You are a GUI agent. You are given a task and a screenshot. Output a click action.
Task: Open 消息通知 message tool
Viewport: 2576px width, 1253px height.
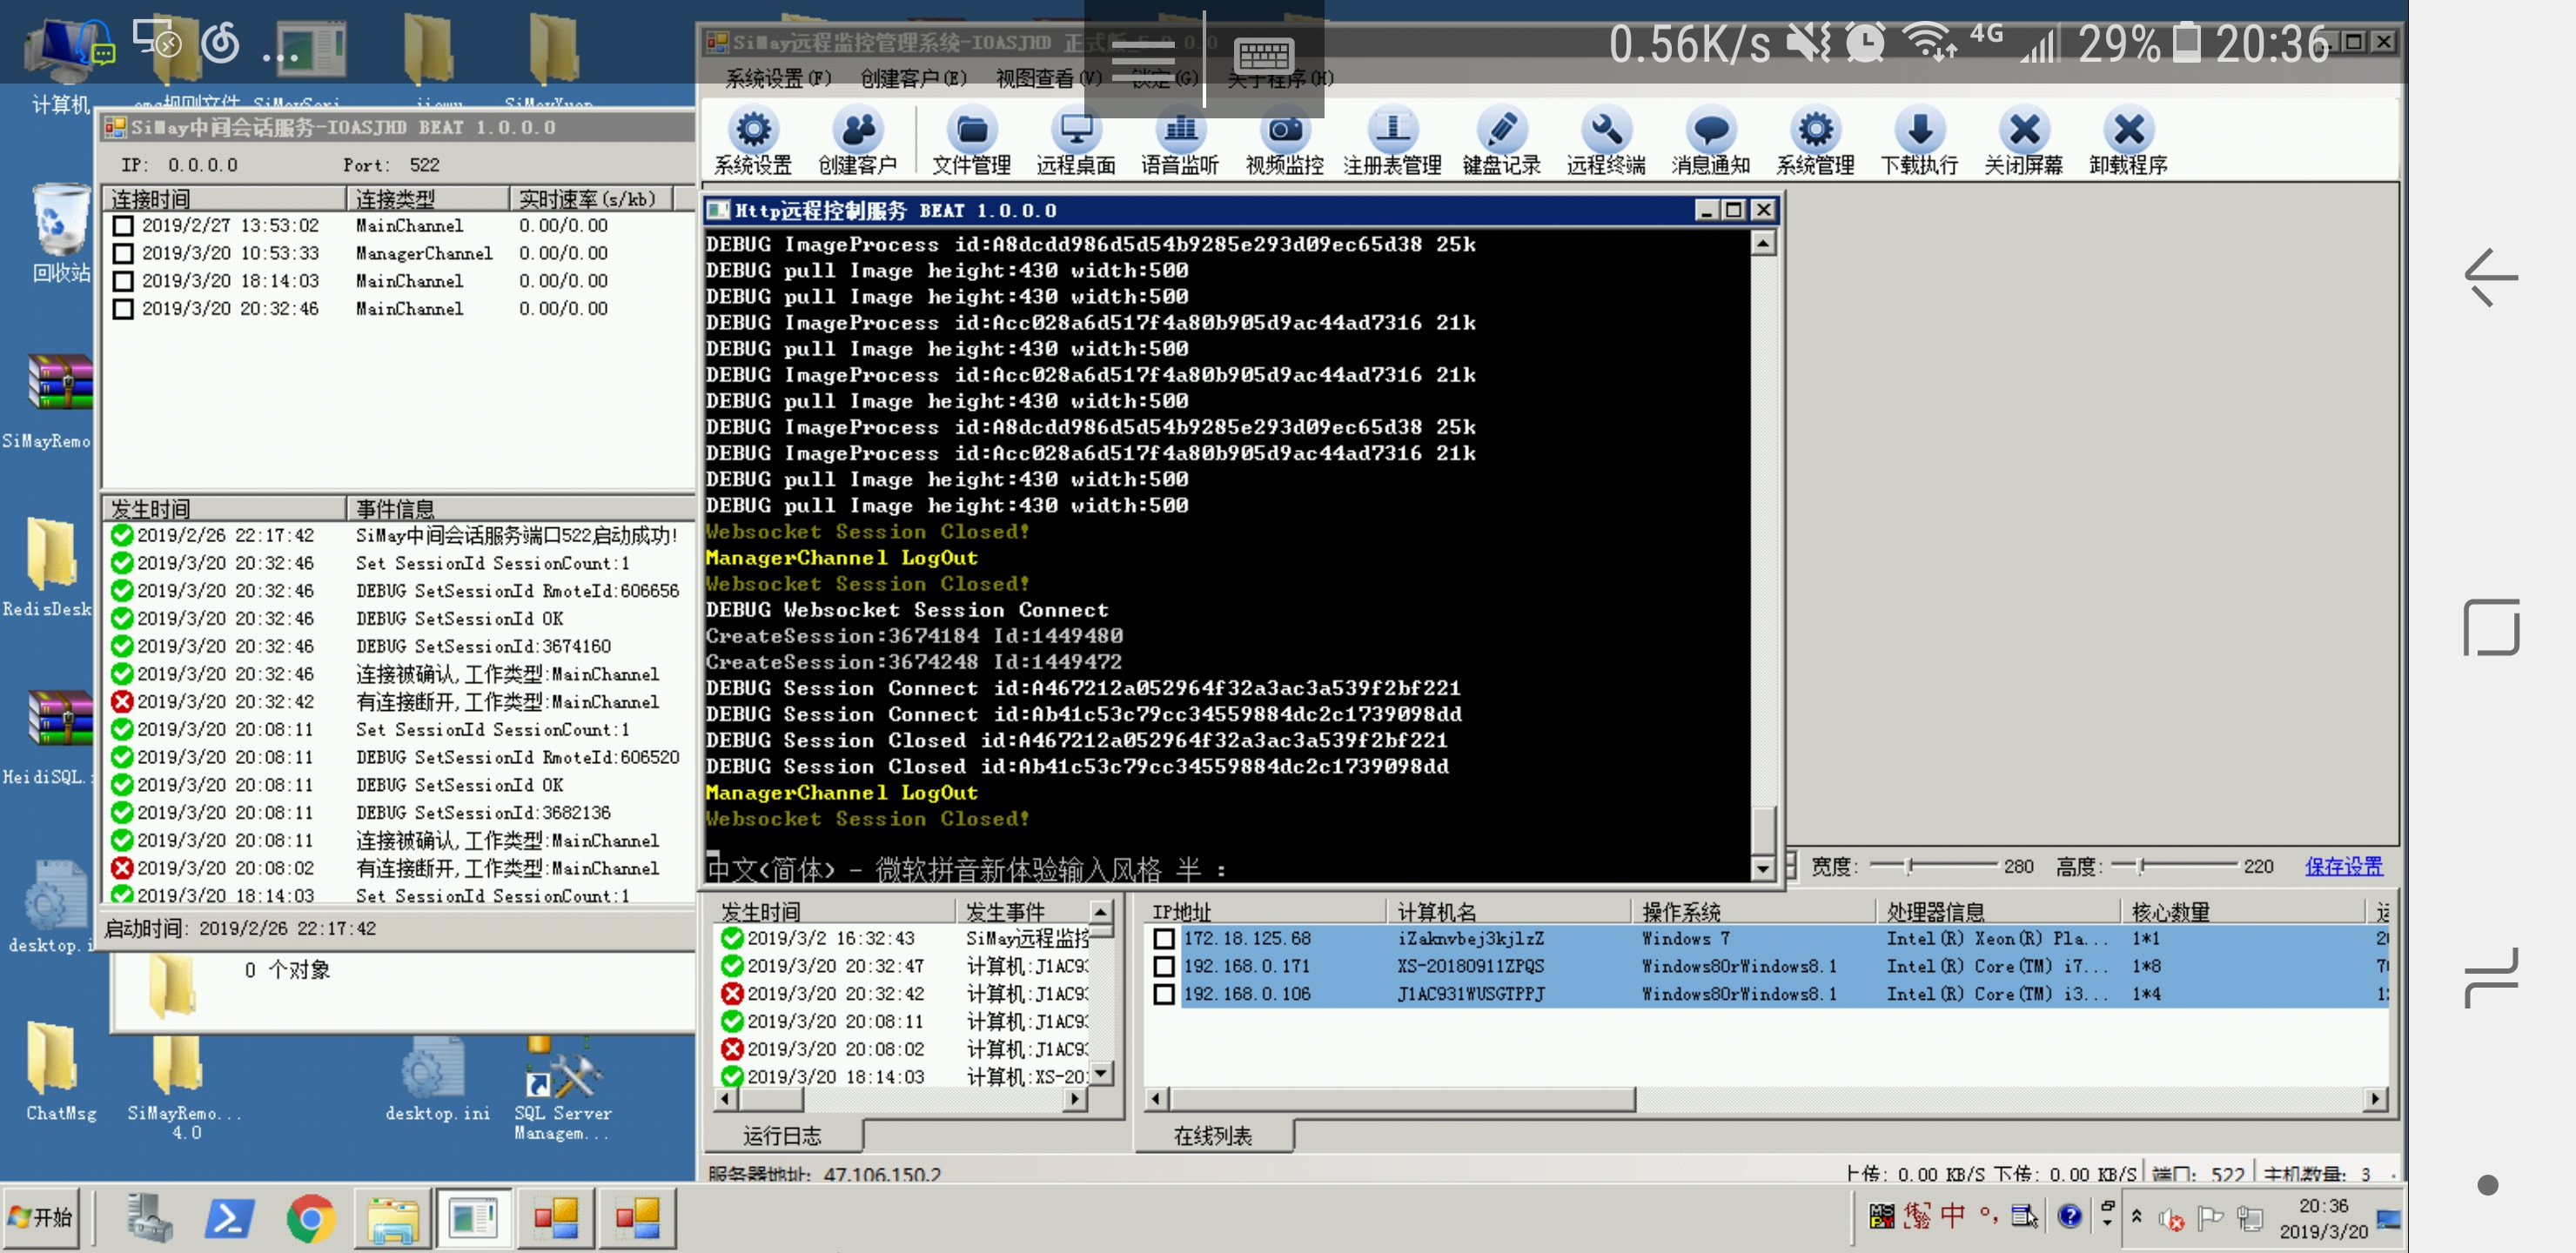pos(1710,142)
